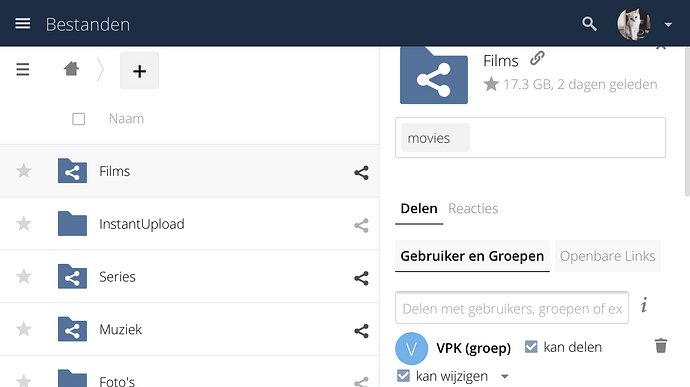Toggle the files sidebar list icon
This screenshot has height=387, width=690.
pyautogui.click(x=22, y=70)
